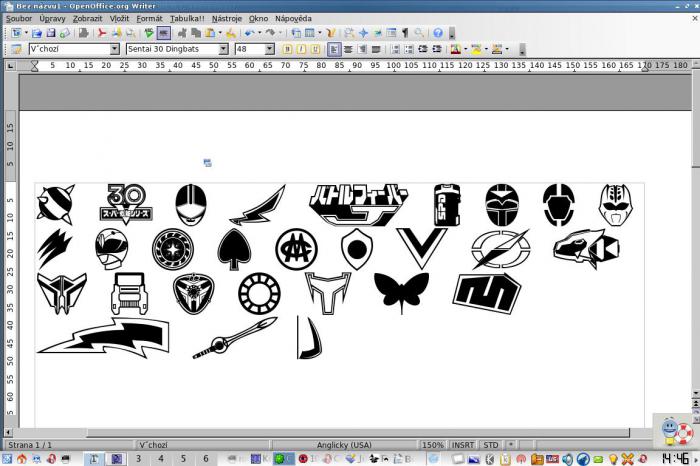700x466 pixels.
Task: Apply Highlighting color swatch
Action: [x=476, y=49]
